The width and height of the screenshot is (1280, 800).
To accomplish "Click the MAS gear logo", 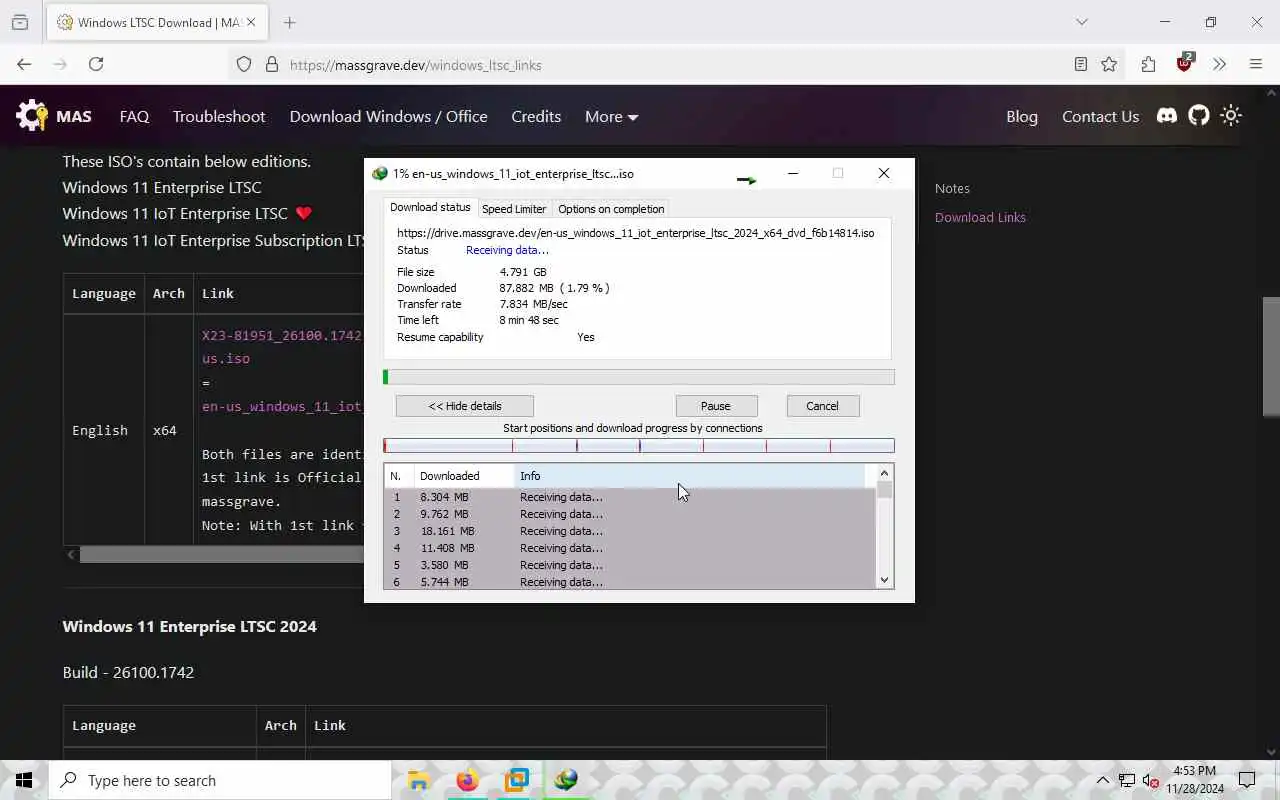I will click(32, 116).
